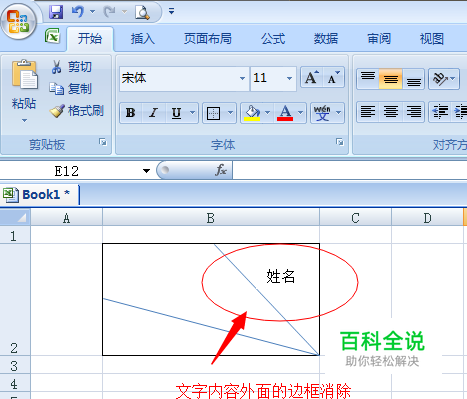Switch to the 插入 ribbon tab
This screenshot has height=399, width=467.
[143, 39]
